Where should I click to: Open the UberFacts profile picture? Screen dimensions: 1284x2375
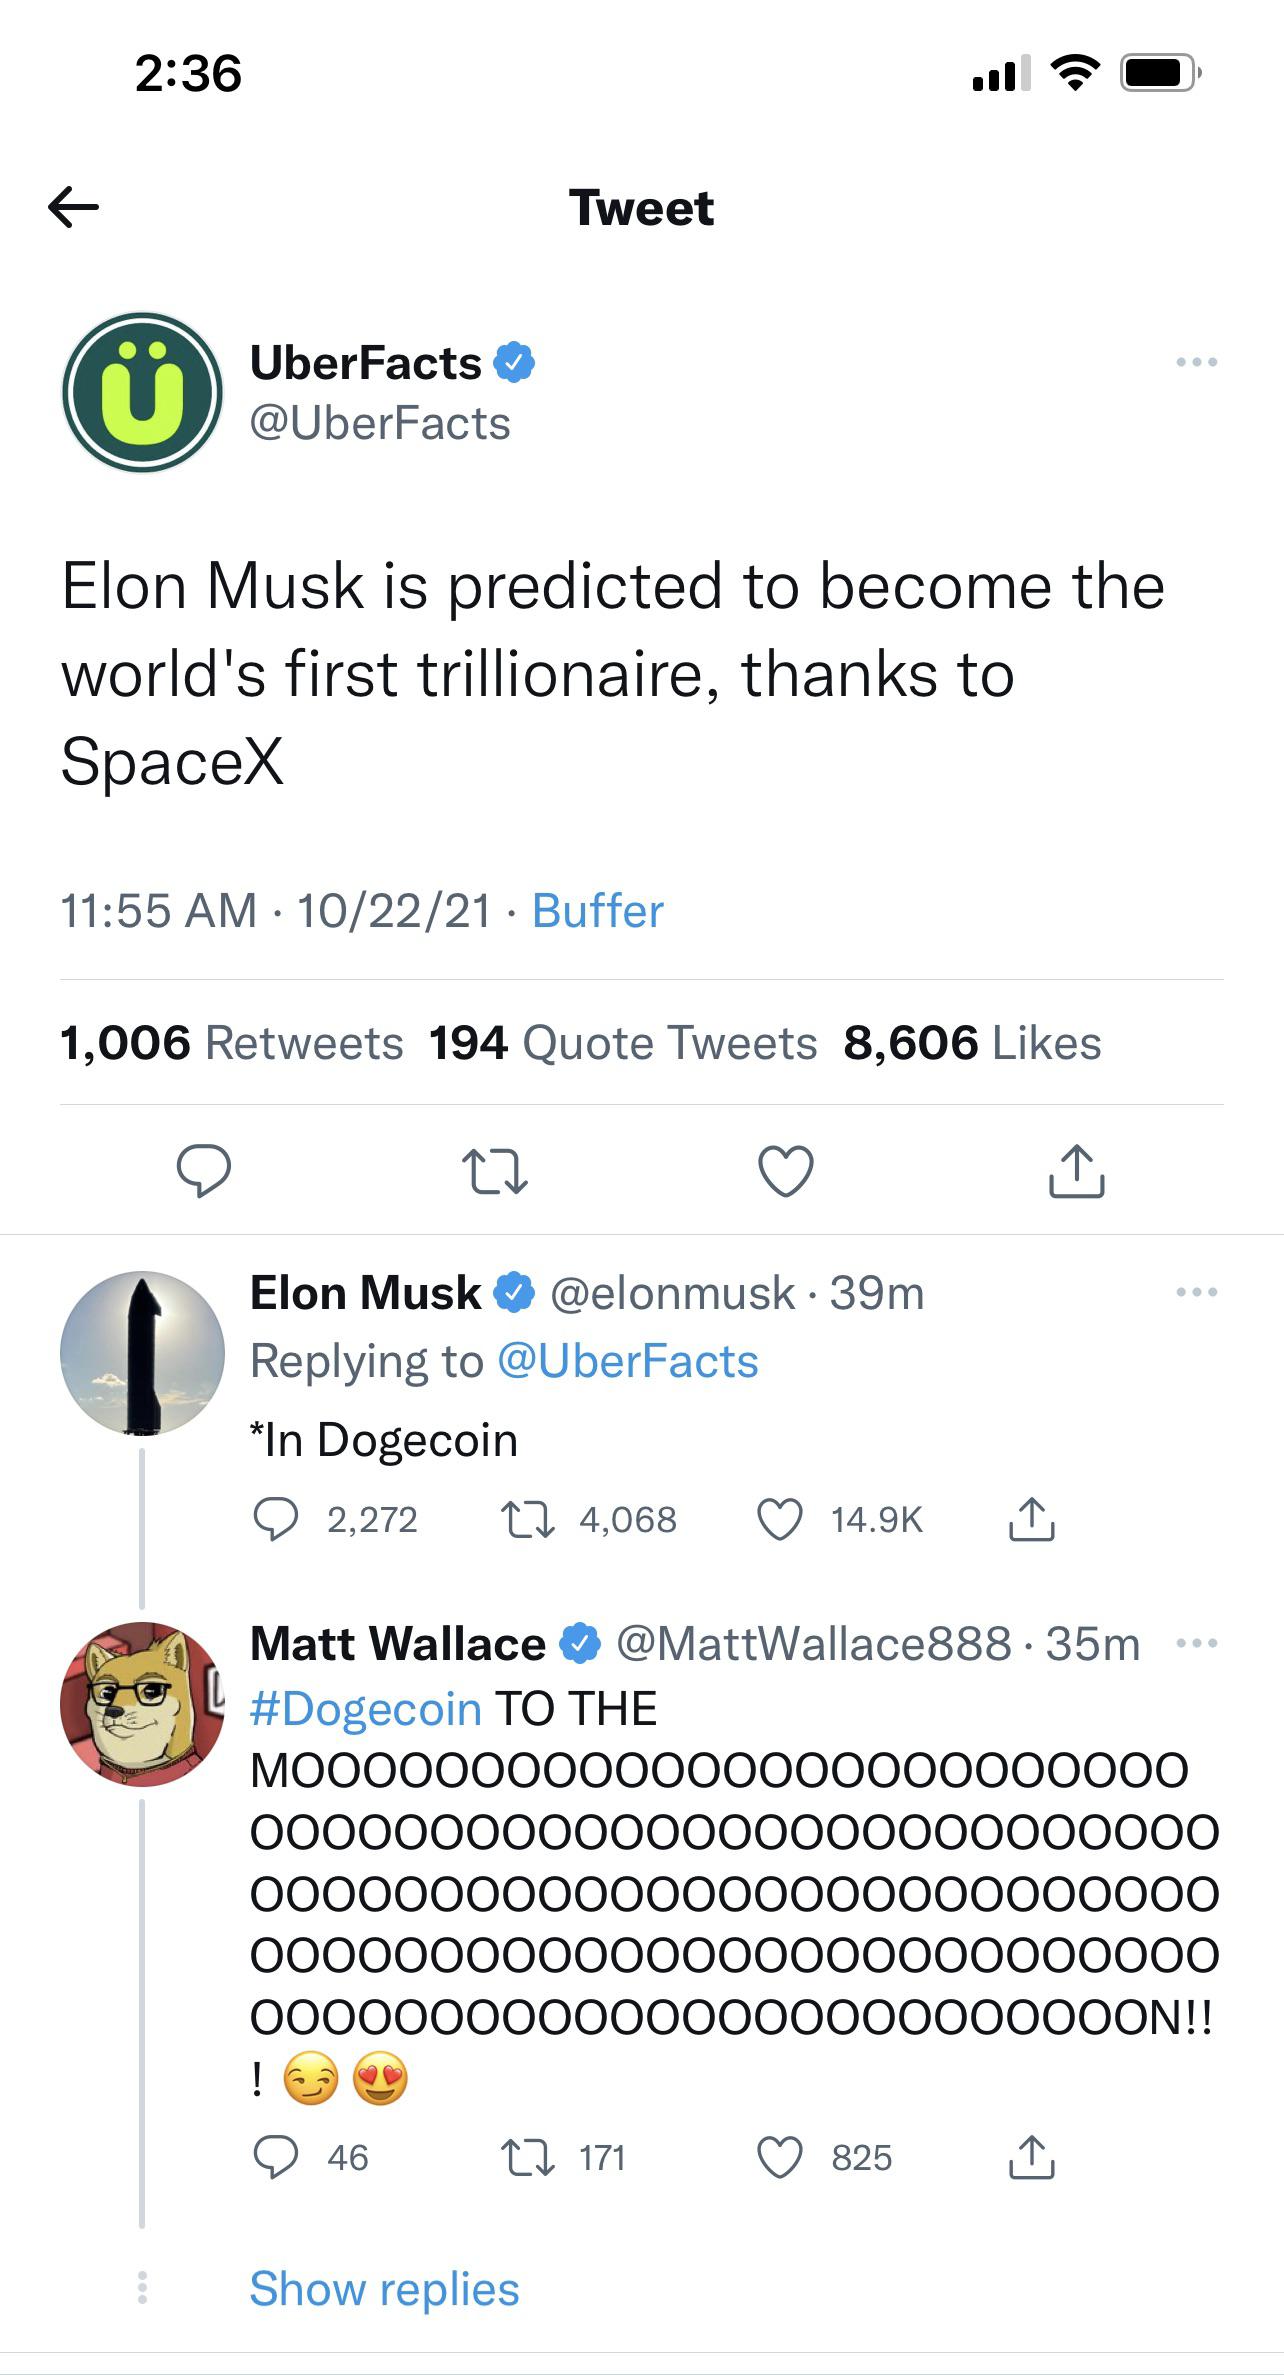142,392
